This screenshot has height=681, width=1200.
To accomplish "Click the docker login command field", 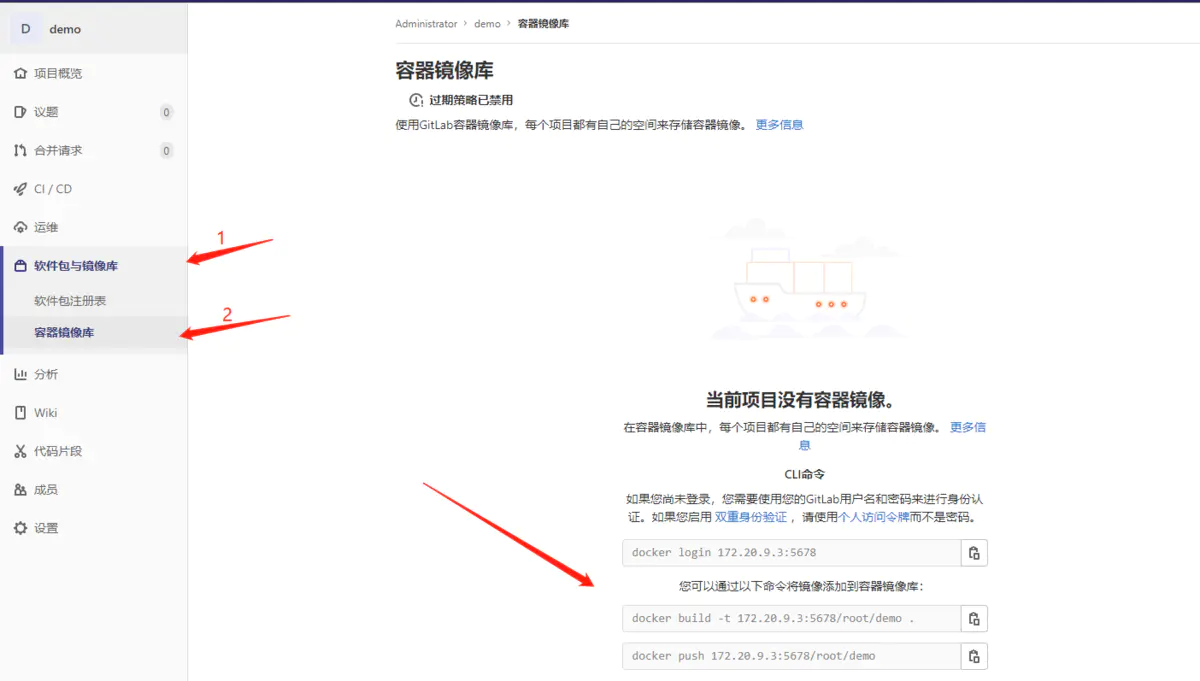I will 791,553.
